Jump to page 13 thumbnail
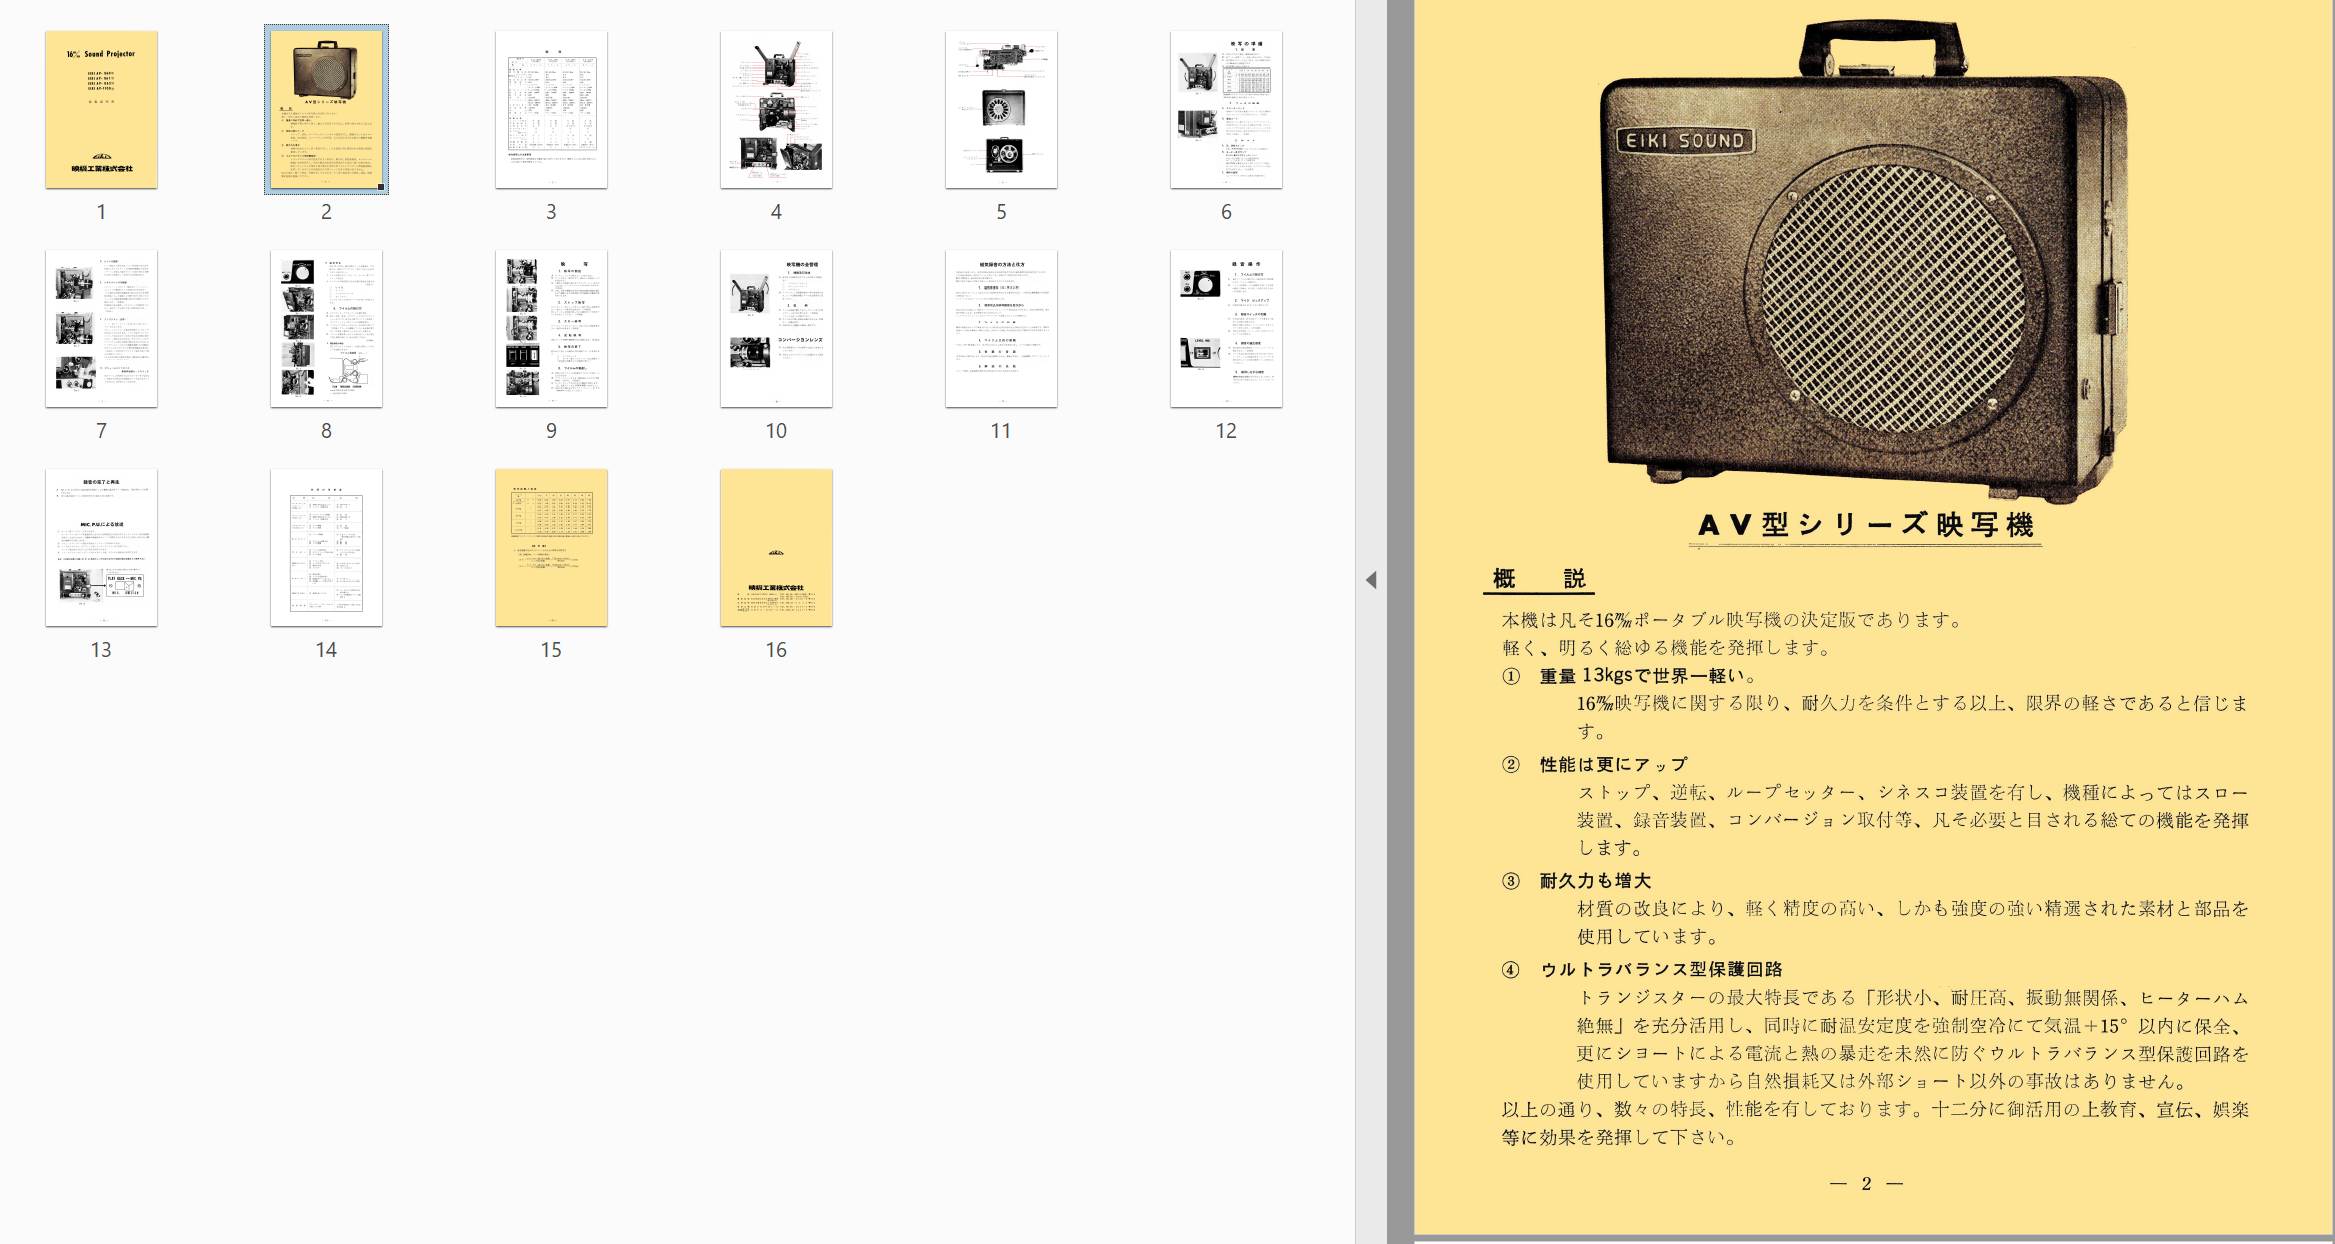Image resolution: width=2335 pixels, height=1244 pixels. point(101,547)
